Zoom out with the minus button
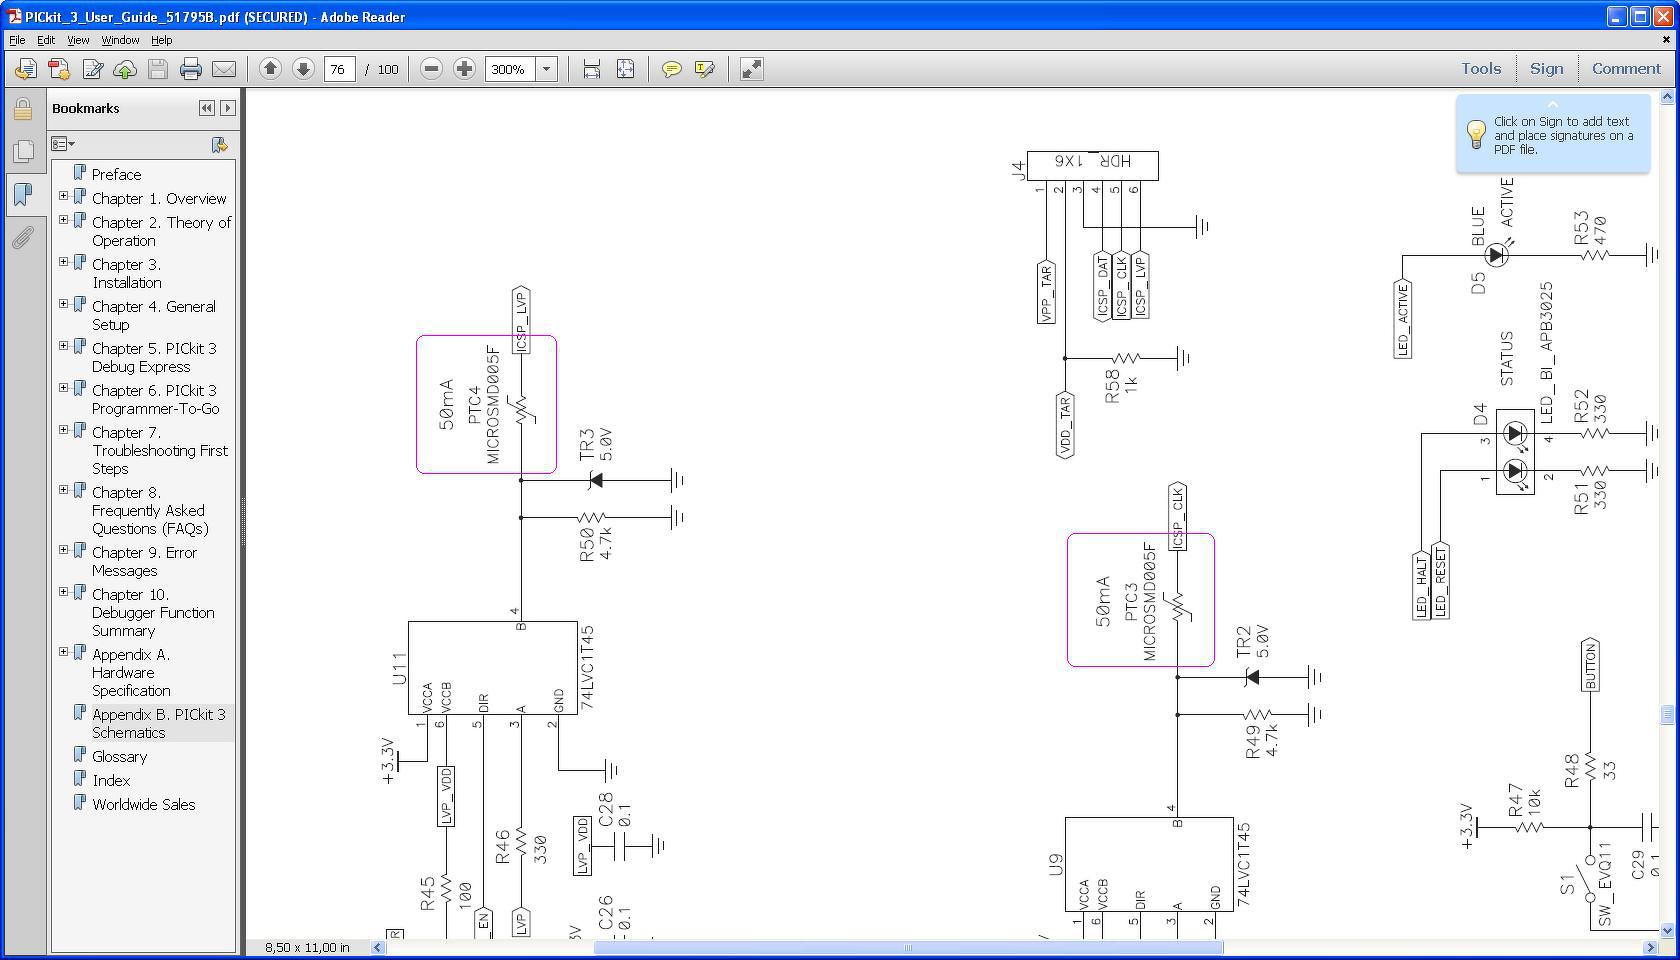1680x960 pixels. pos(431,69)
